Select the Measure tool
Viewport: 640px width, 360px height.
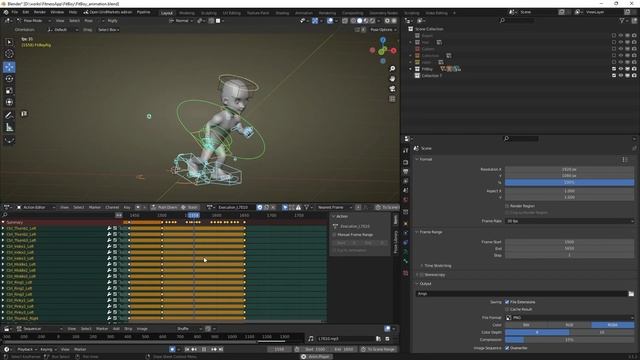coord(9,128)
